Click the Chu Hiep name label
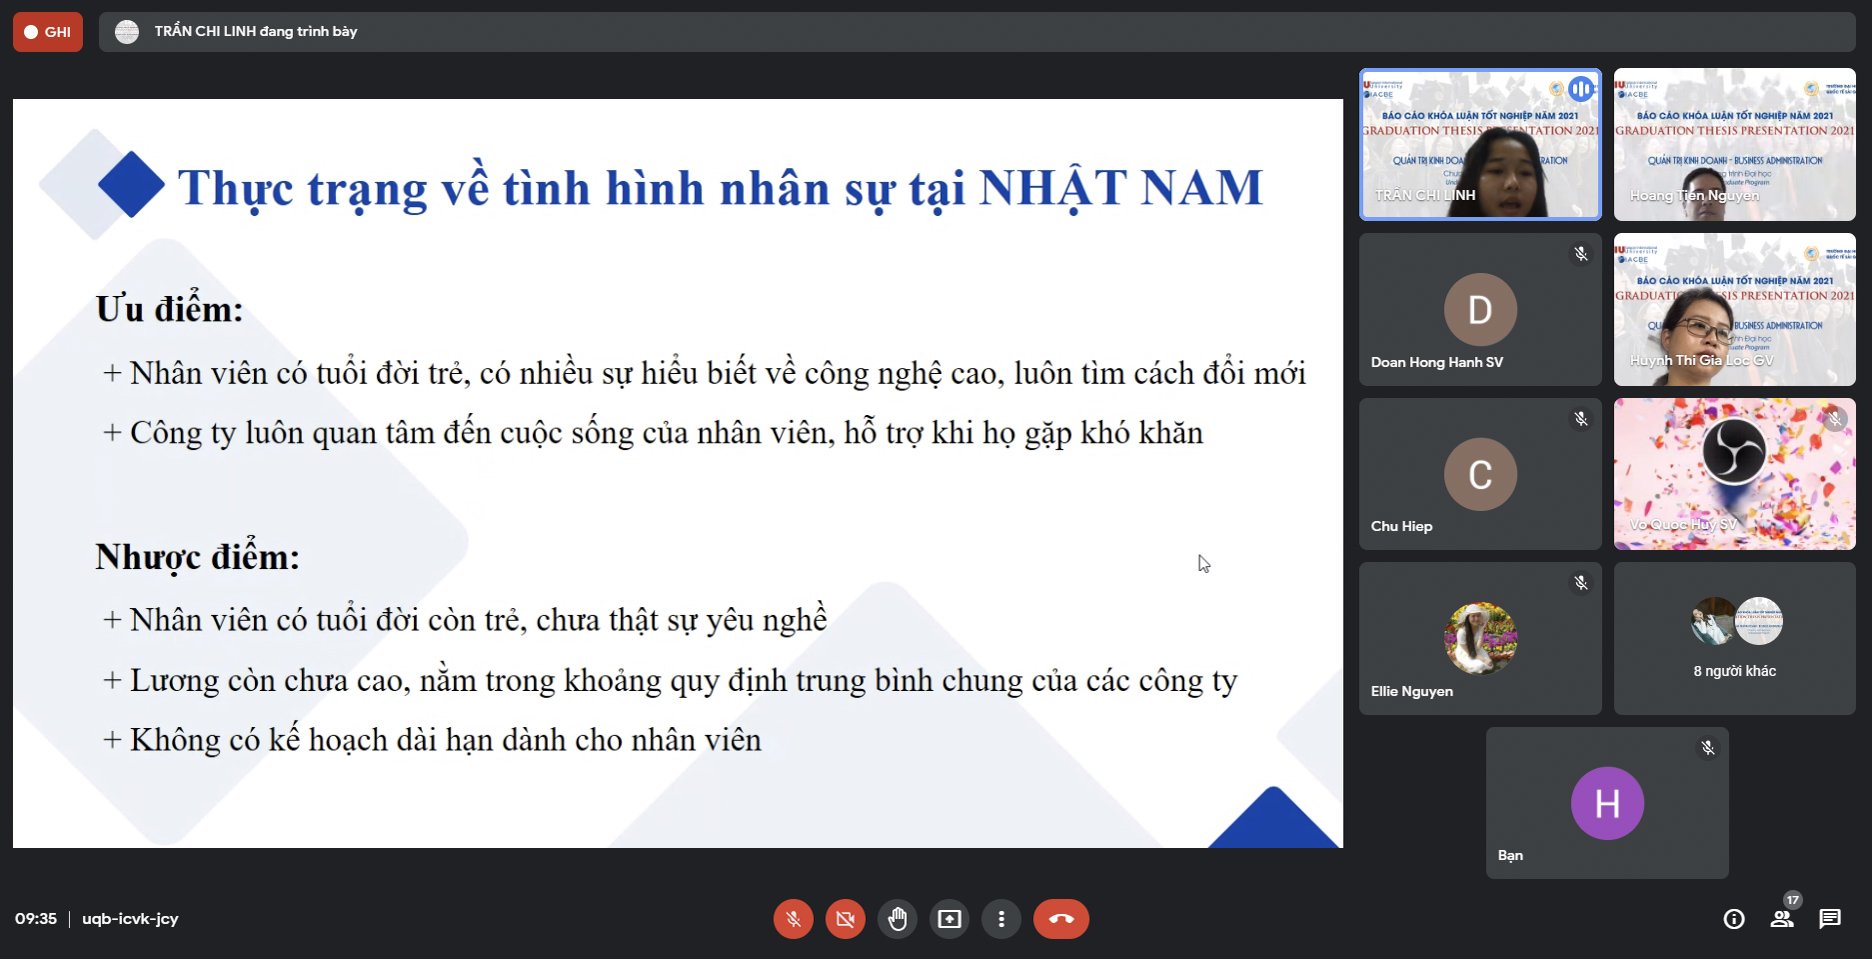The width and height of the screenshot is (1872, 959). point(1402,526)
